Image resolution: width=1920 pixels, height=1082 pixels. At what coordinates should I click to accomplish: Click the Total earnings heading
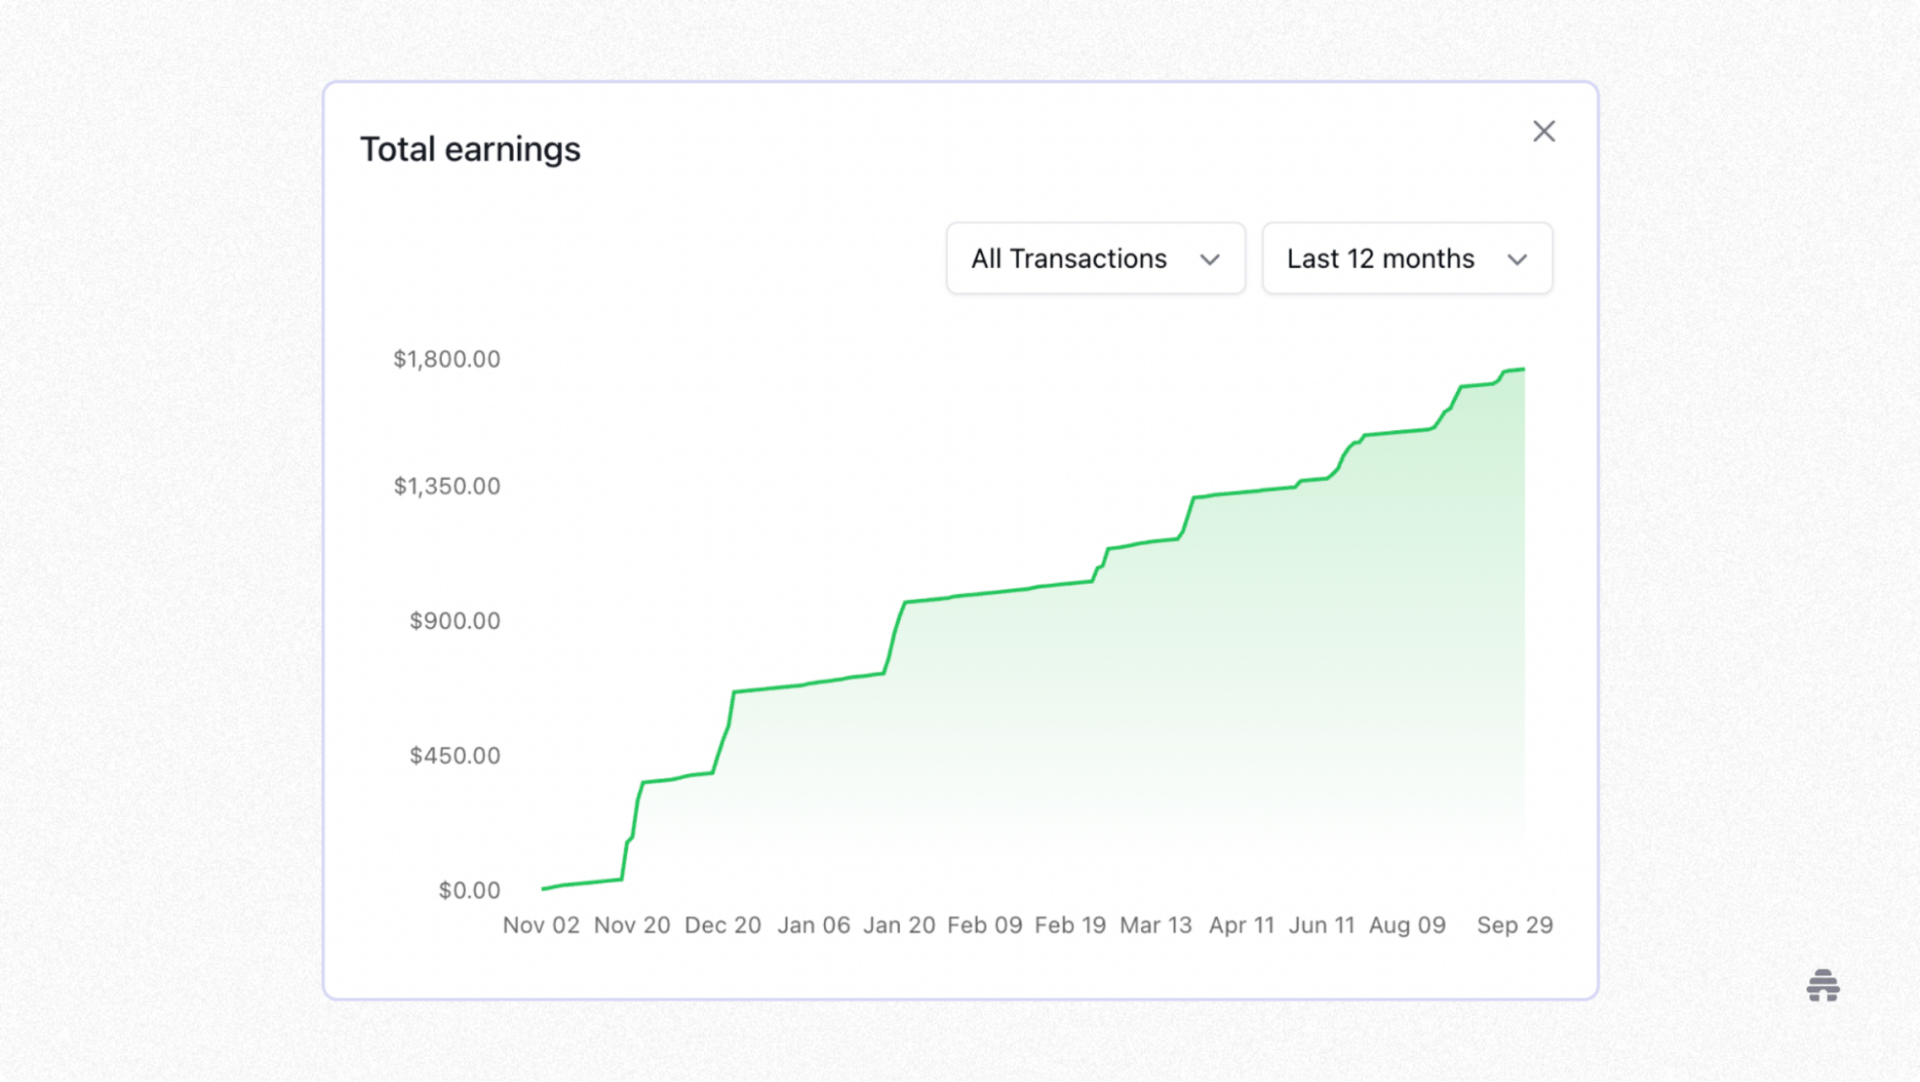(470, 149)
